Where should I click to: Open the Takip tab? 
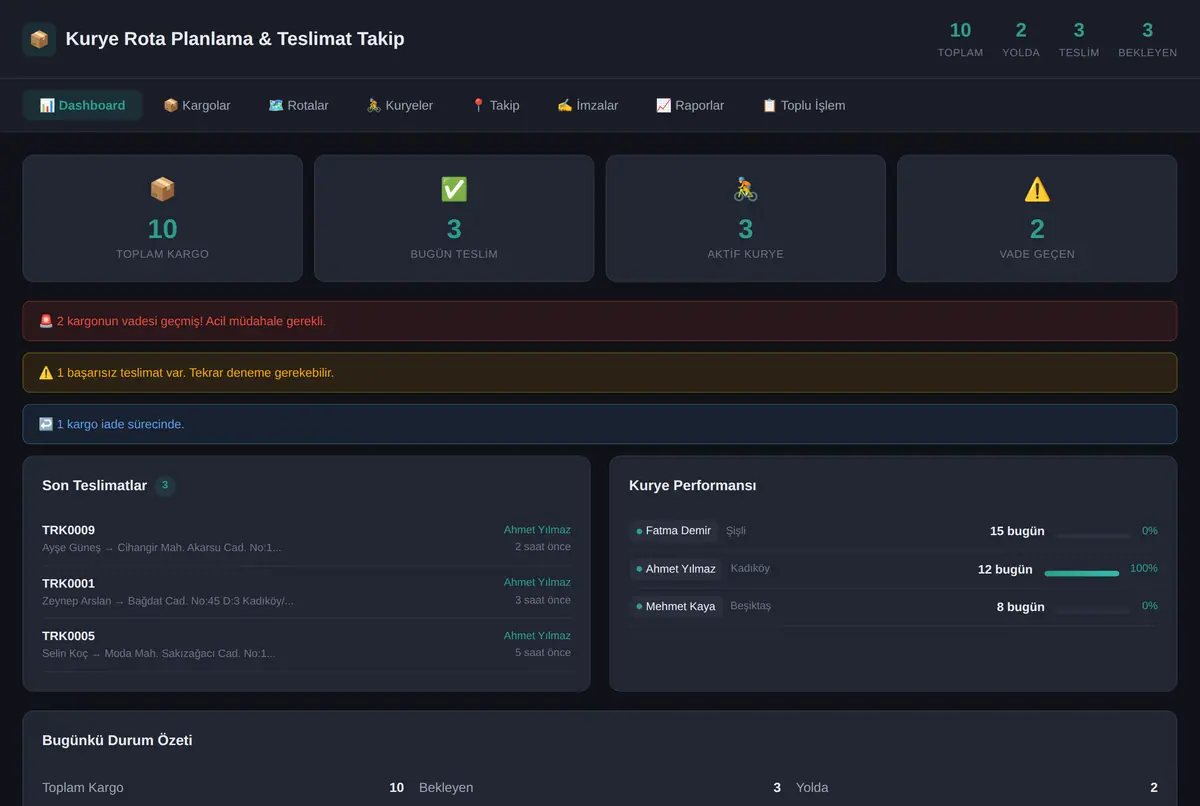pyautogui.click(x=495, y=105)
